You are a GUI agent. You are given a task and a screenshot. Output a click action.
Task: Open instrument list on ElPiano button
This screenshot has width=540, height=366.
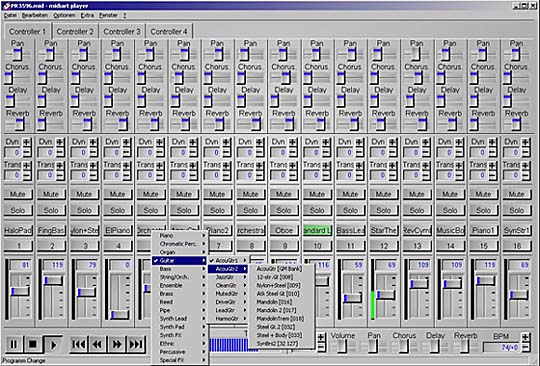click(118, 230)
